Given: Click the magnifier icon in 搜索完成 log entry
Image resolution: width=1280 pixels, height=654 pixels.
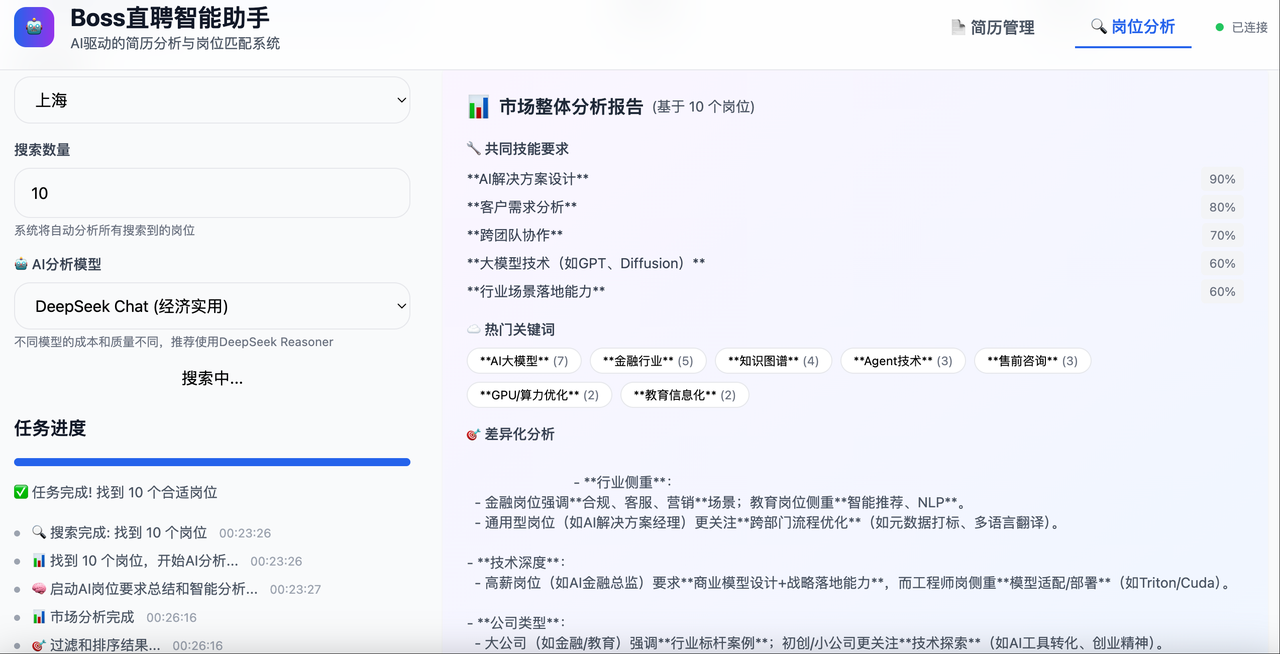Looking at the screenshot, I should point(39,532).
